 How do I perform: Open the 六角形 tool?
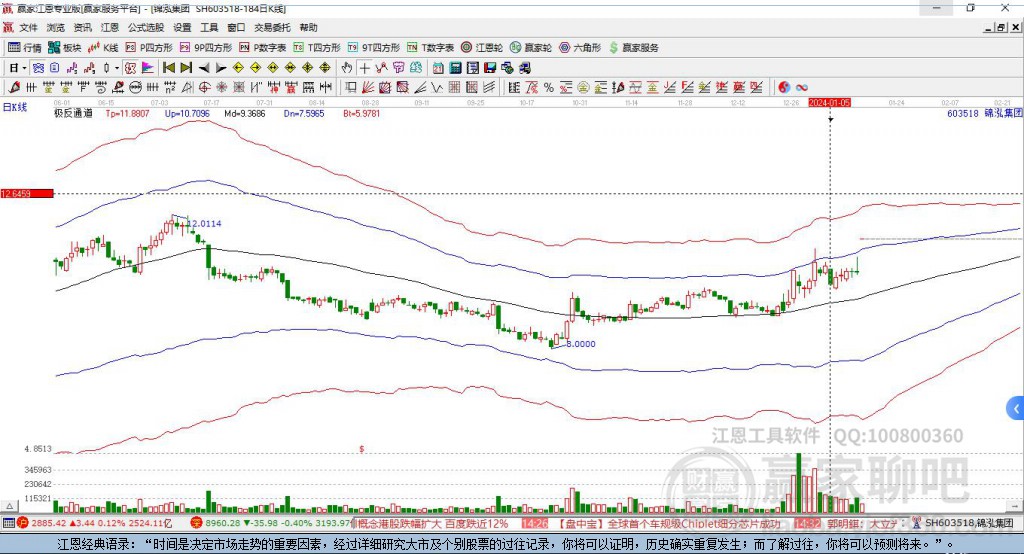tap(580, 48)
